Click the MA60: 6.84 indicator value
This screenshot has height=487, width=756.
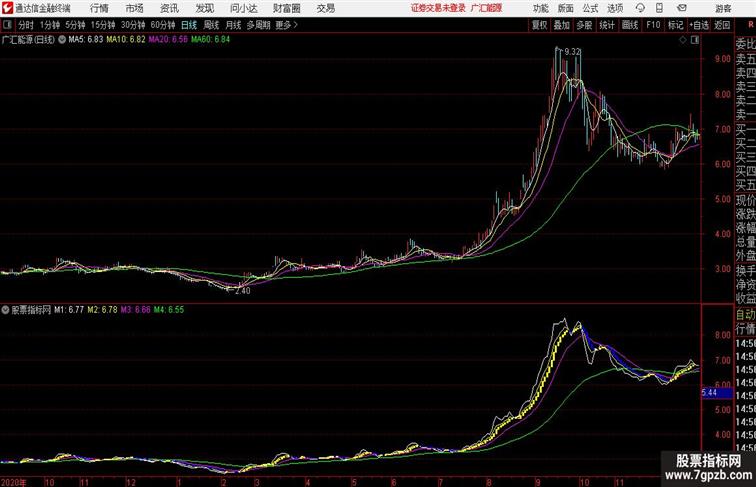point(210,40)
